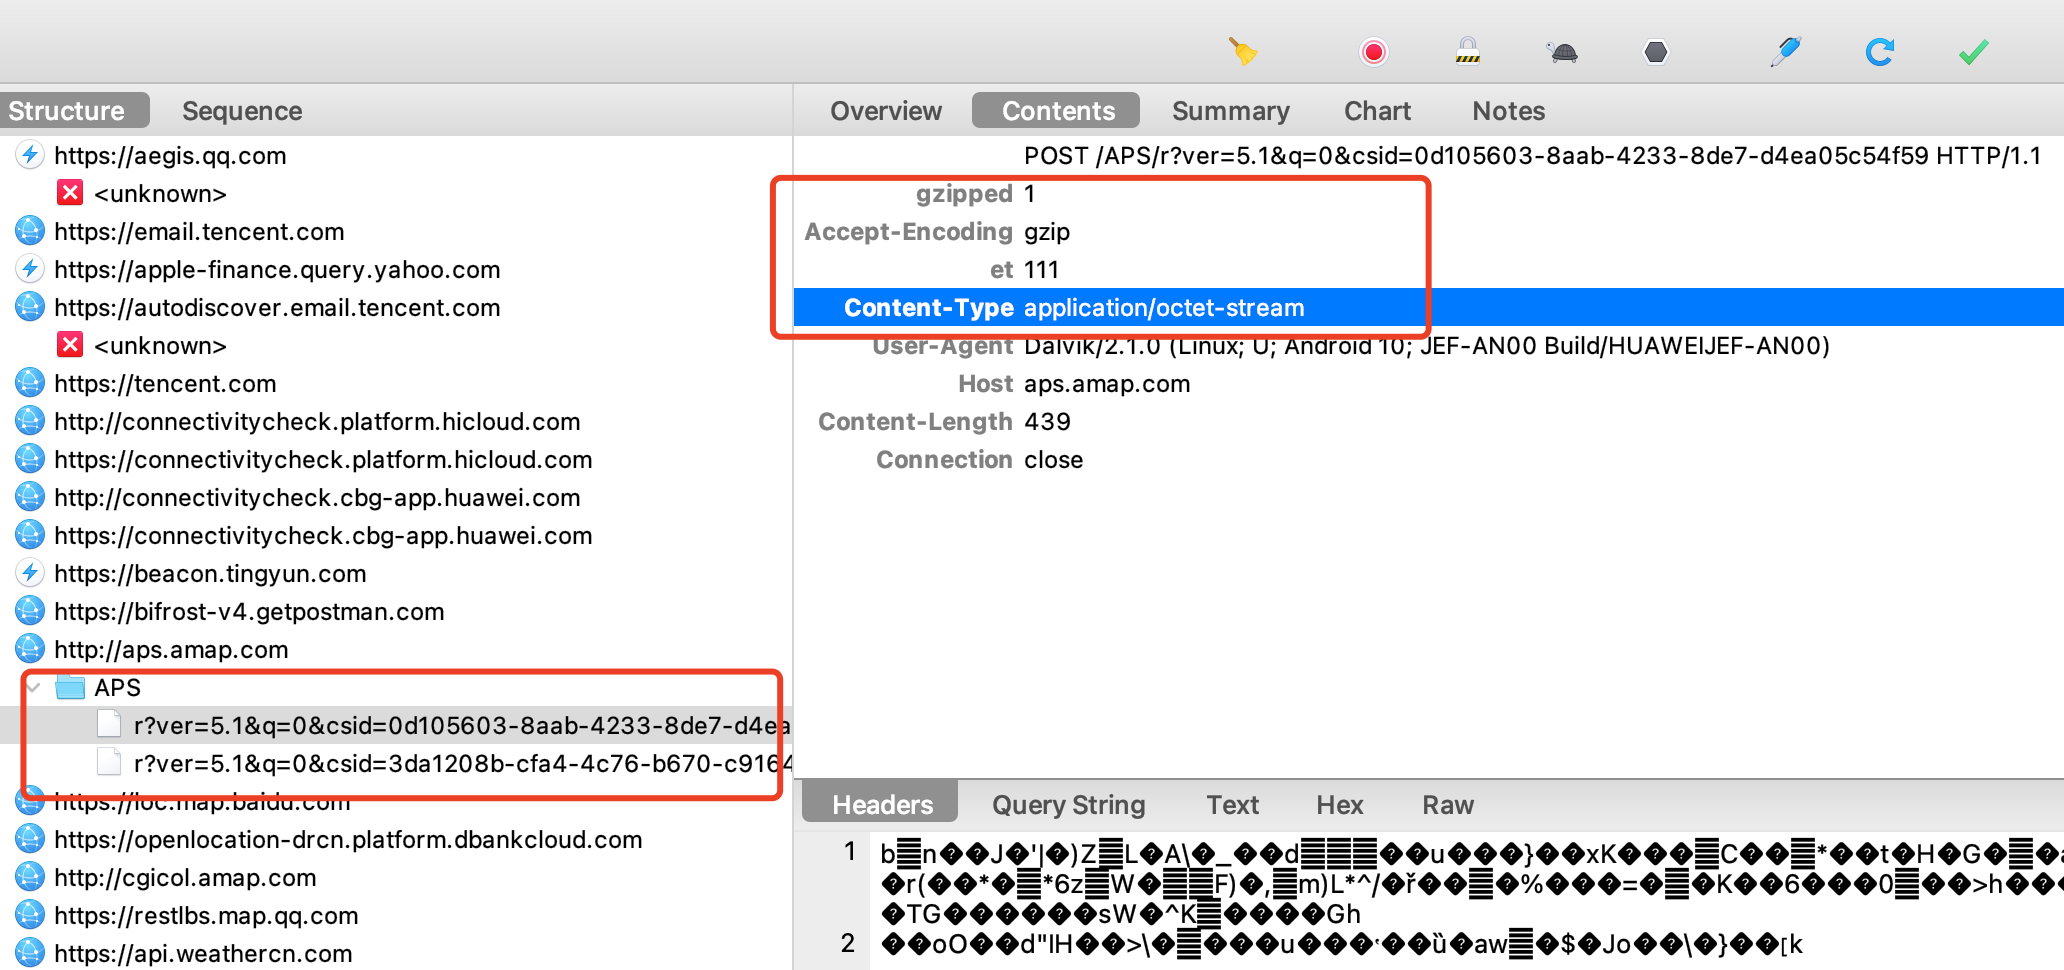Select the https://beacon.tingyun.com host row
2064x970 pixels.
pyautogui.click(x=396, y=573)
